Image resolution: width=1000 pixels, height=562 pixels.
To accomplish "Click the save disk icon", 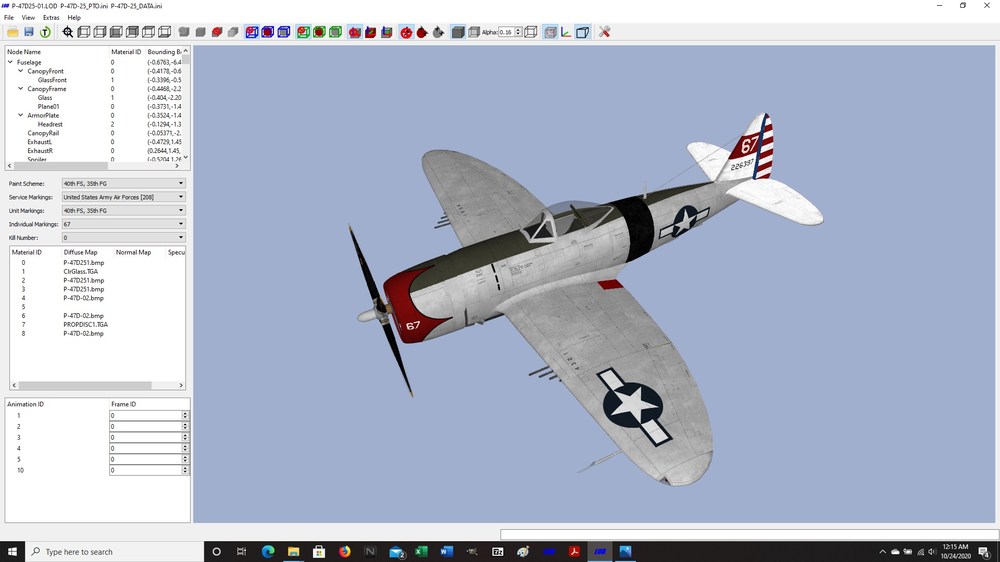I will pyautogui.click(x=29, y=32).
